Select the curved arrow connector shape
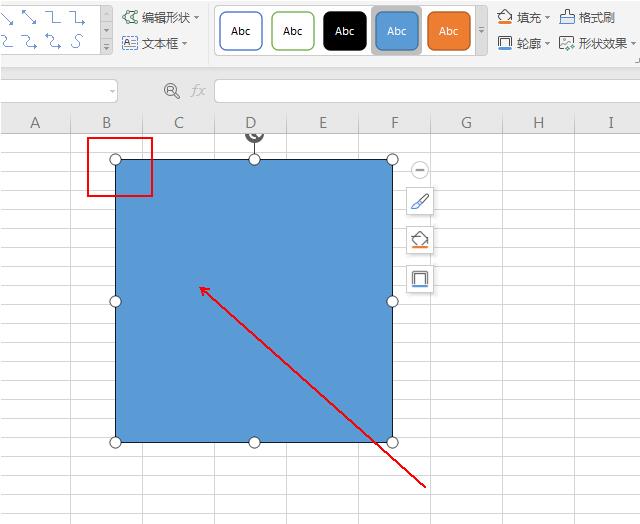The height and width of the screenshot is (524, 640). 29,41
